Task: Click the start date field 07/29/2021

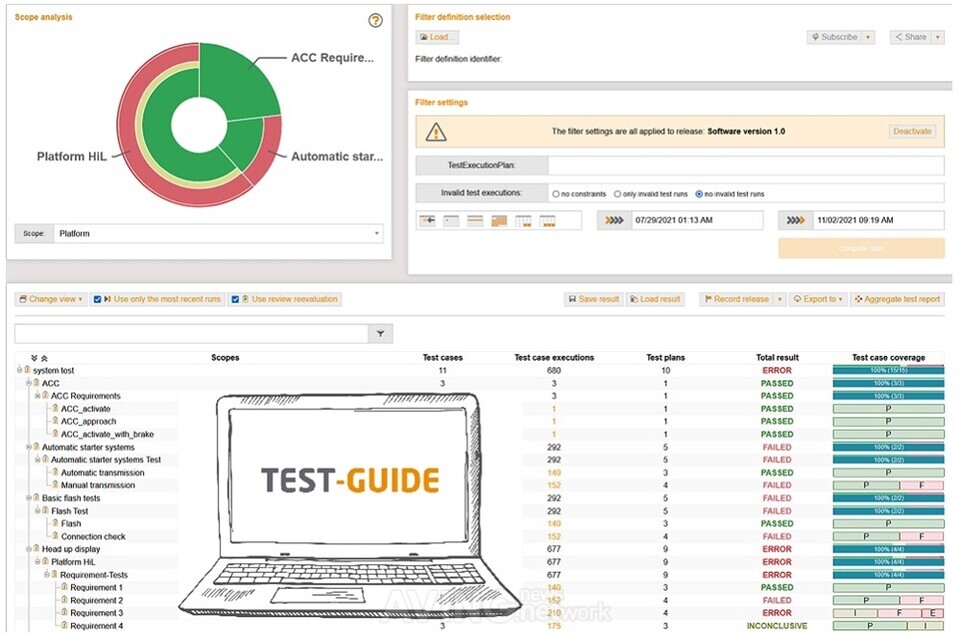Action: click(697, 220)
